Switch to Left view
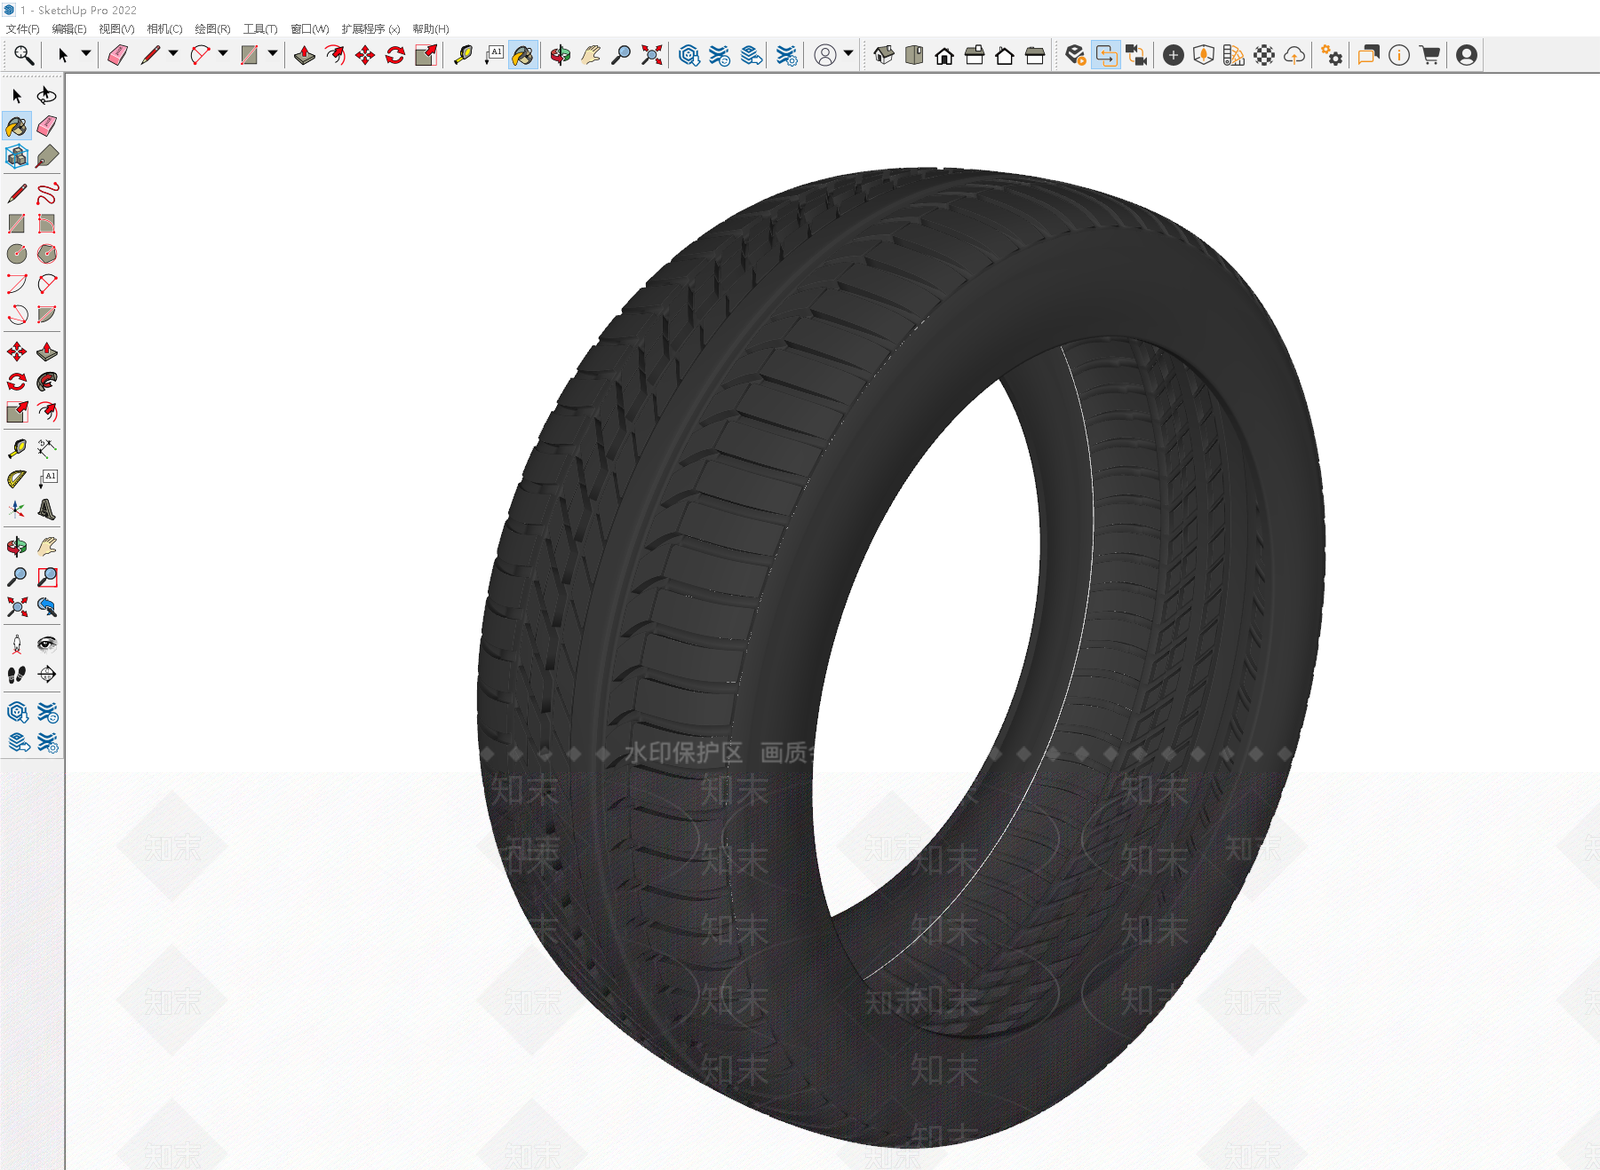Screen dimensions: 1600x1170 [x=1035, y=55]
